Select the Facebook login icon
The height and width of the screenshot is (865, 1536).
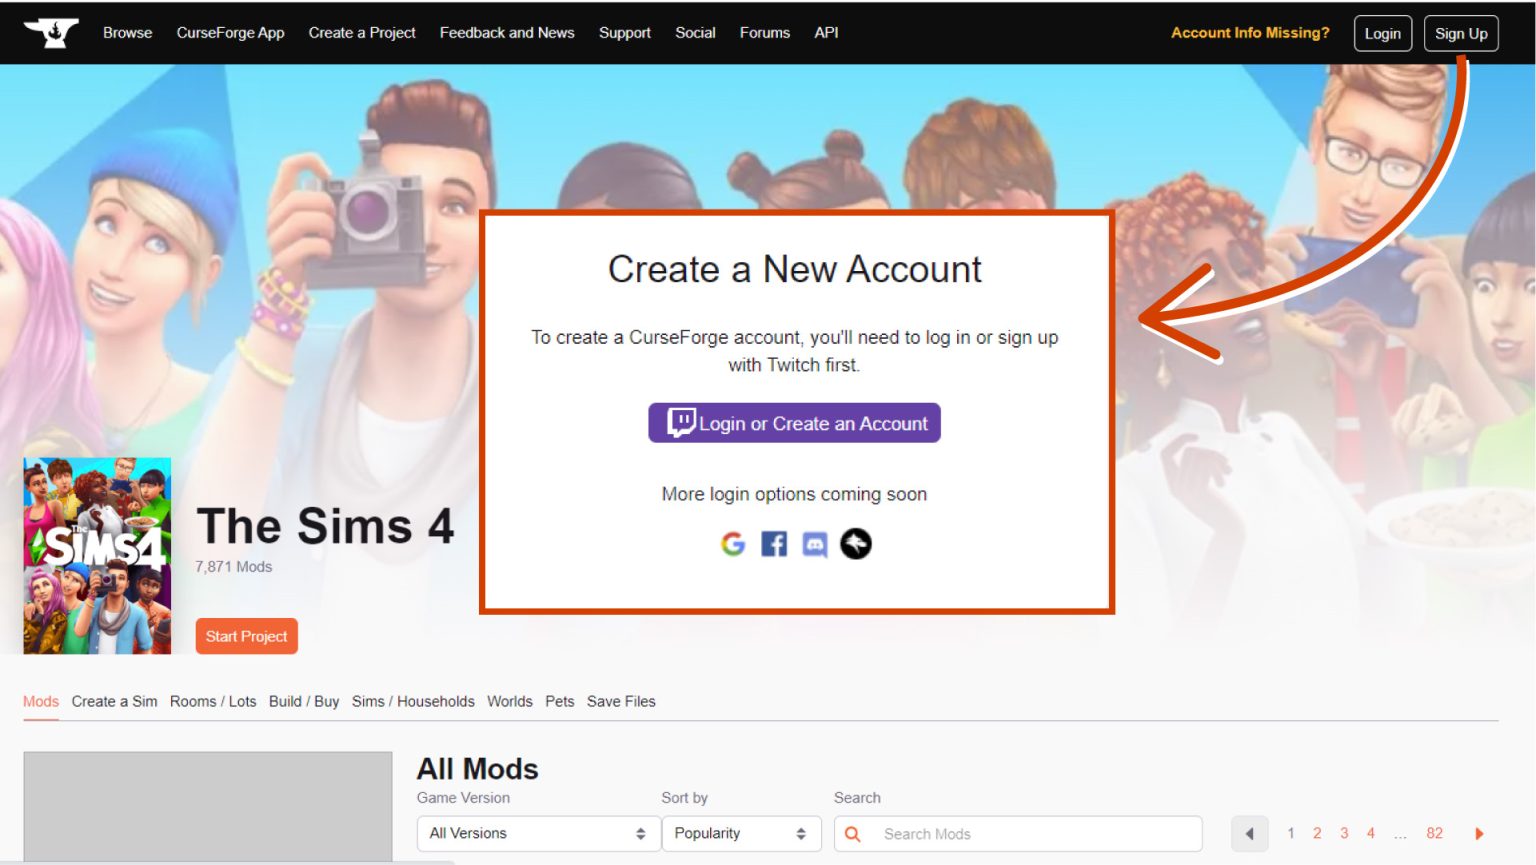[x=773, y=544]
